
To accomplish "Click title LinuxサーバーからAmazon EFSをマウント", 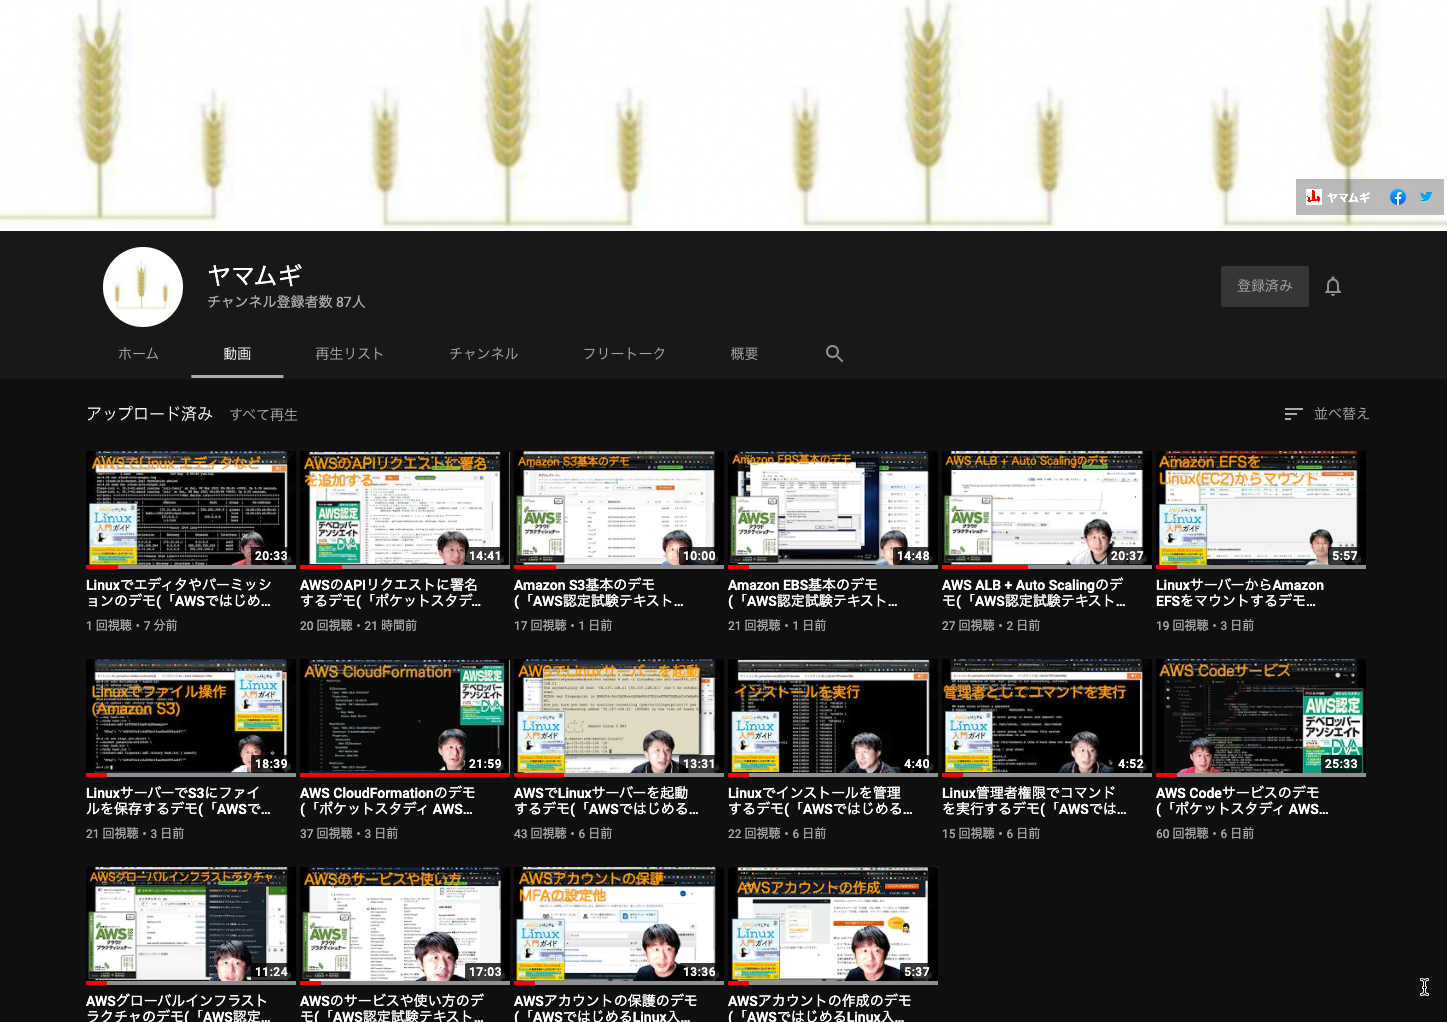I will tap(1240, 593).
